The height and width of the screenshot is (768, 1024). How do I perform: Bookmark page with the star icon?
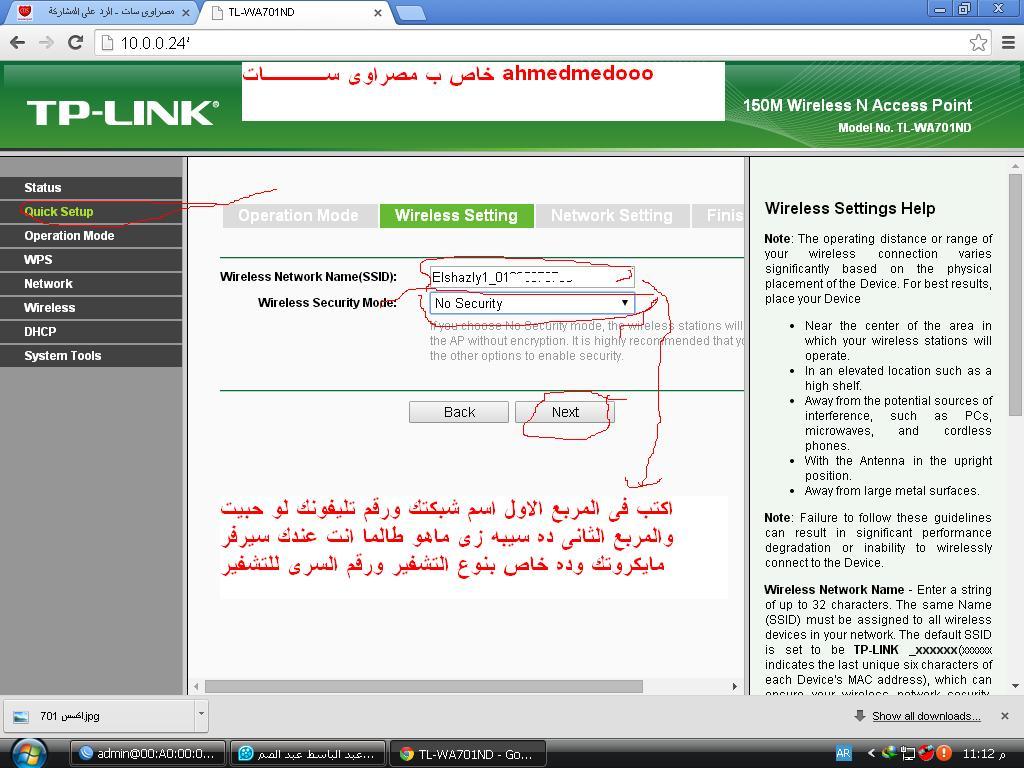(978, 43)
